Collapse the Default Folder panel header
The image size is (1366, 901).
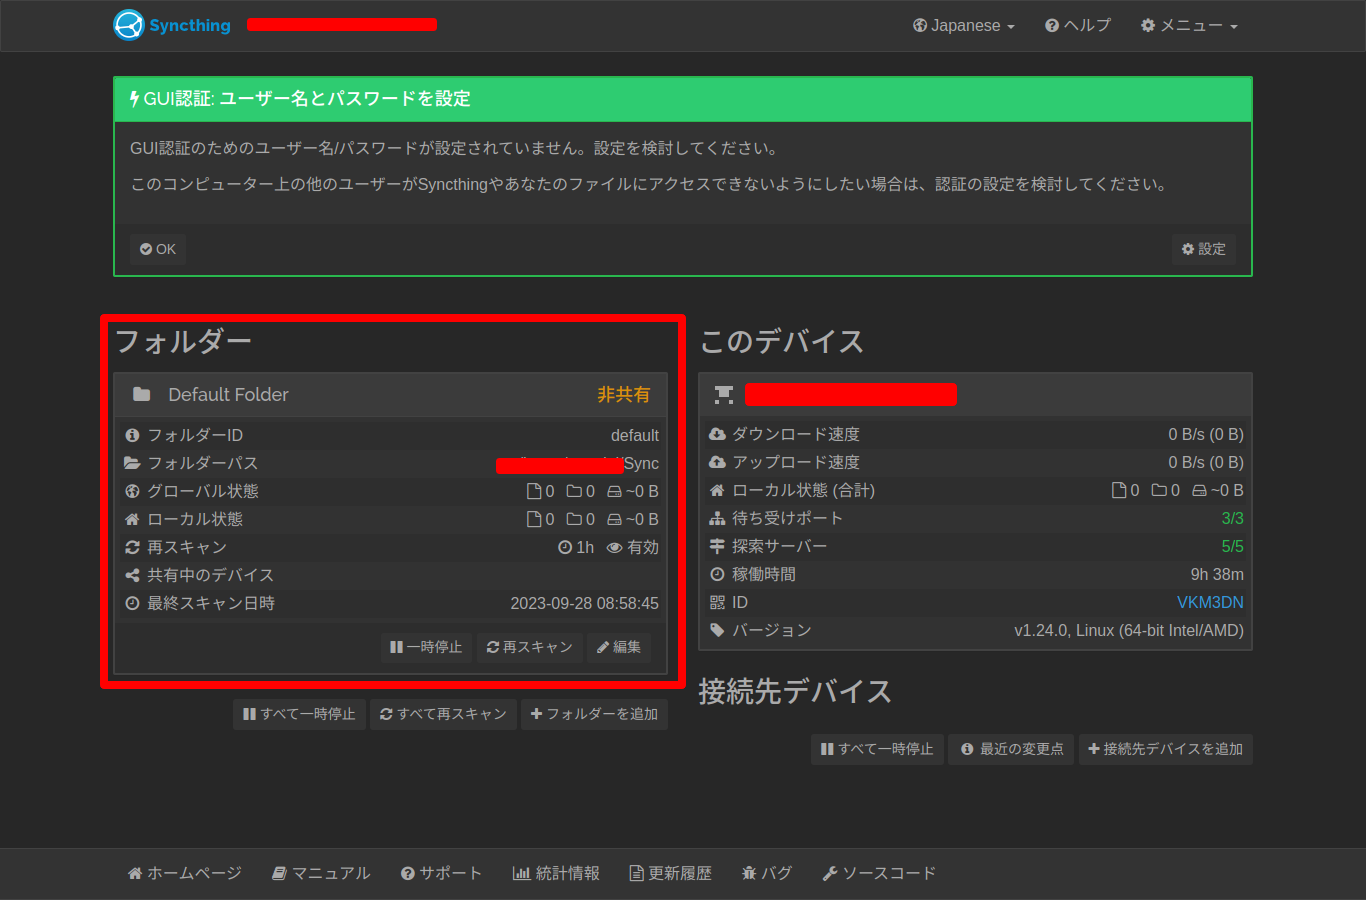[x=390, y=395]
